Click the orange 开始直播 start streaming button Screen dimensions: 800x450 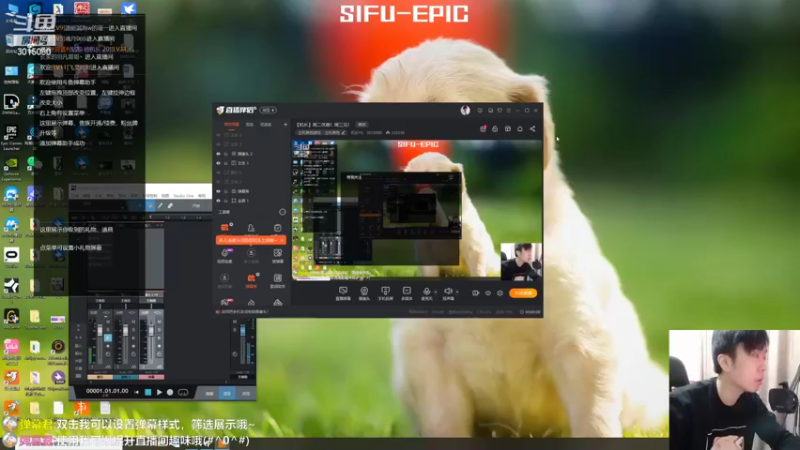click(523, 293)
